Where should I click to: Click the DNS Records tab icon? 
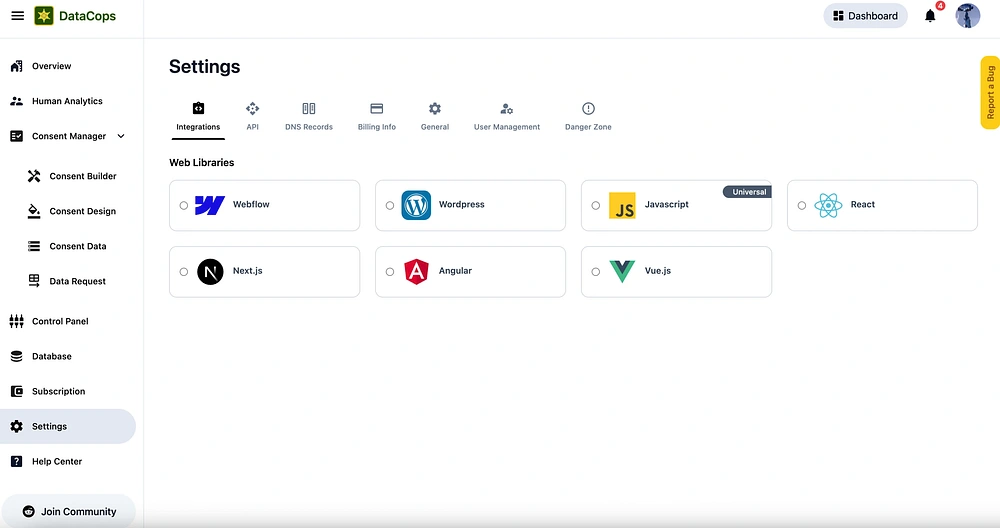point(309,108)
